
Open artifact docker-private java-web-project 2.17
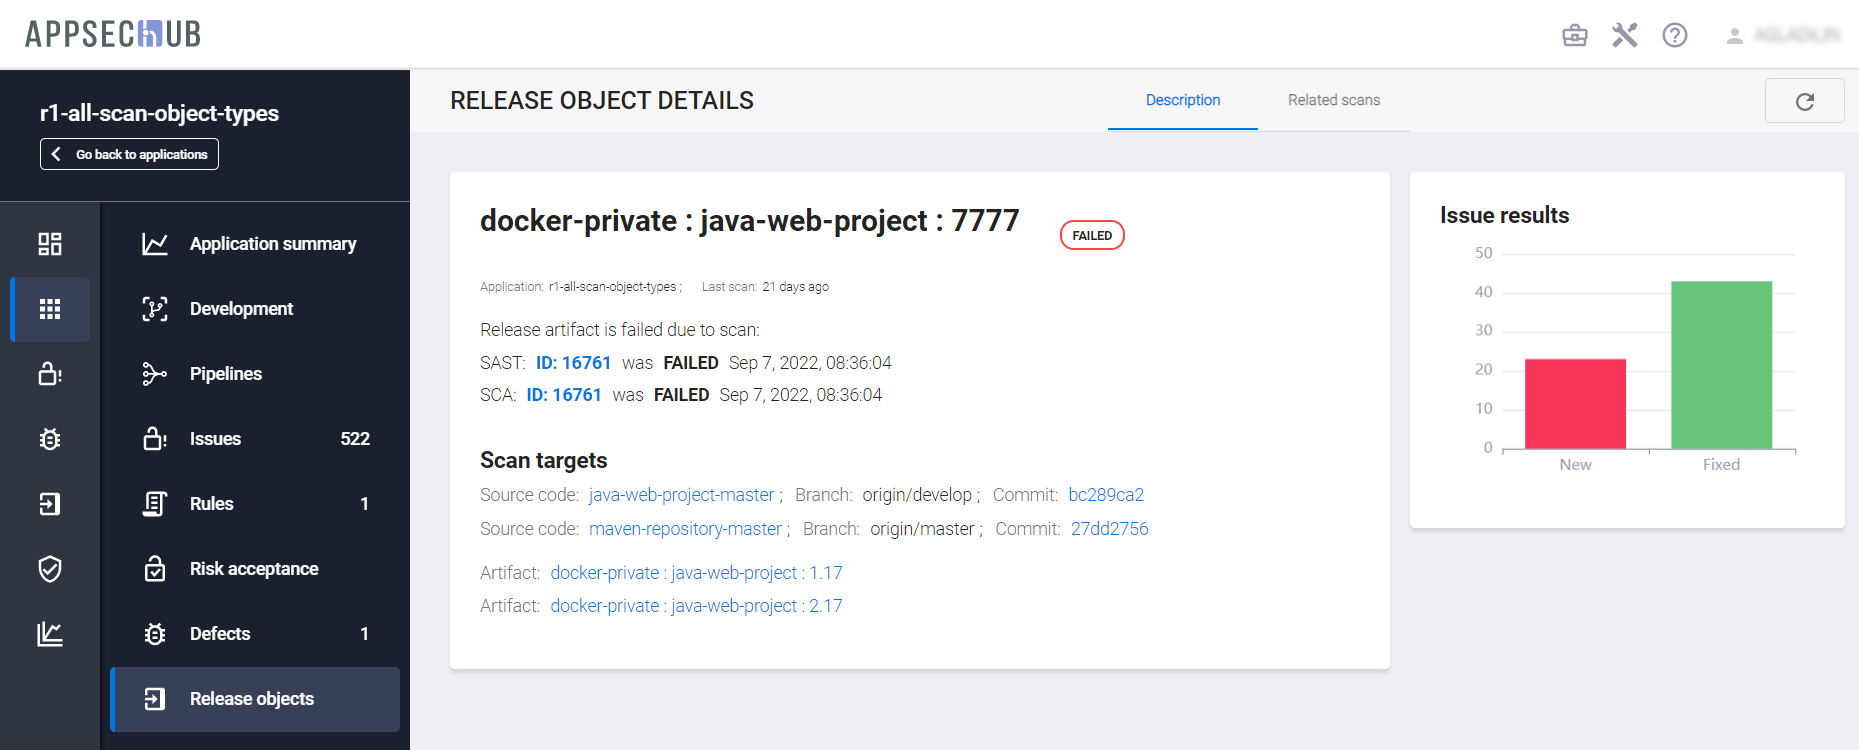[696, 606]
